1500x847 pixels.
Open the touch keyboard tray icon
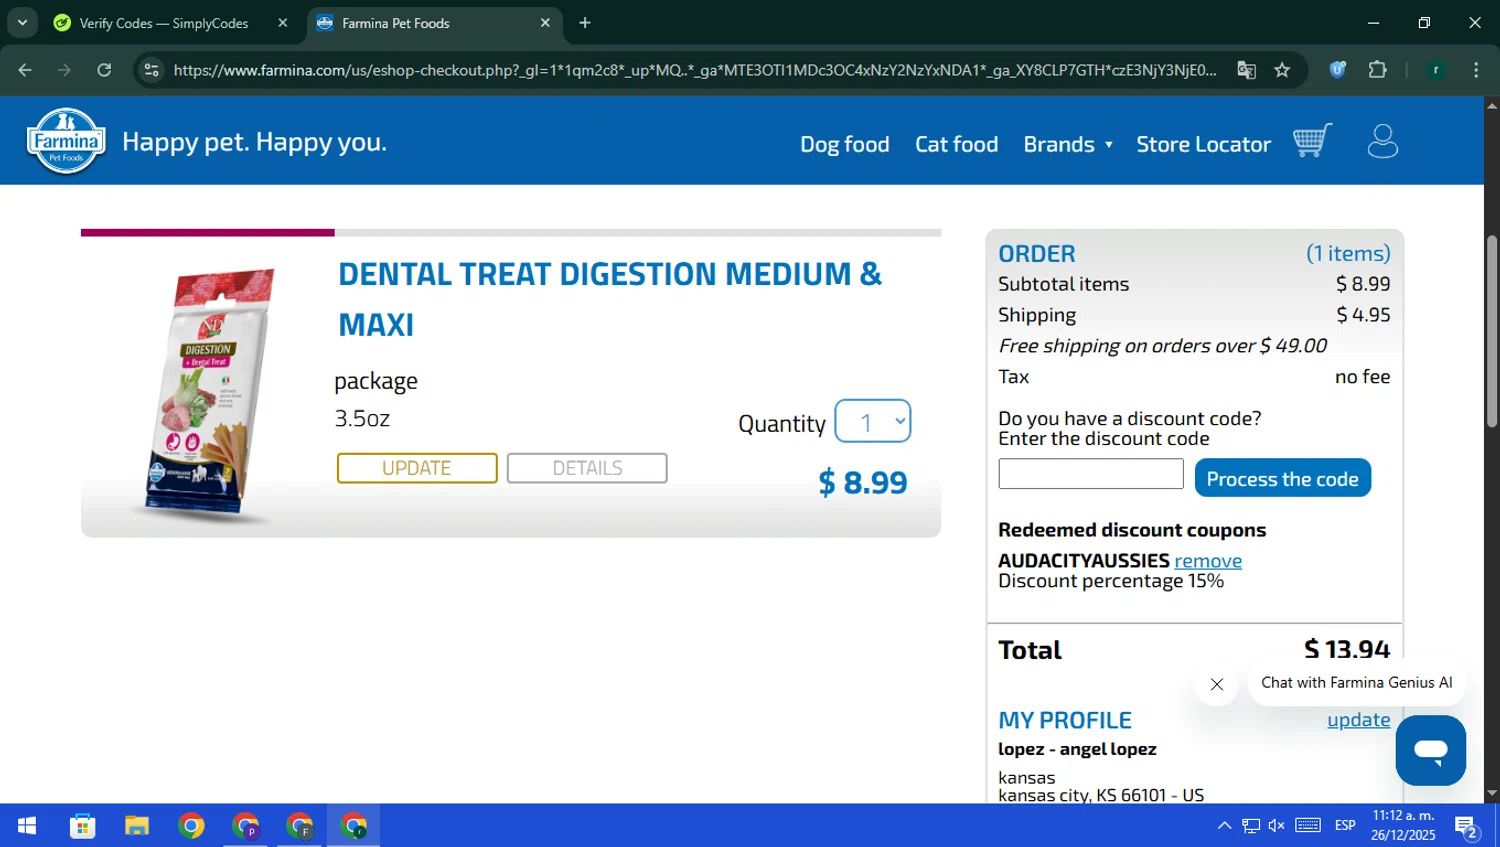(1308, 825)
